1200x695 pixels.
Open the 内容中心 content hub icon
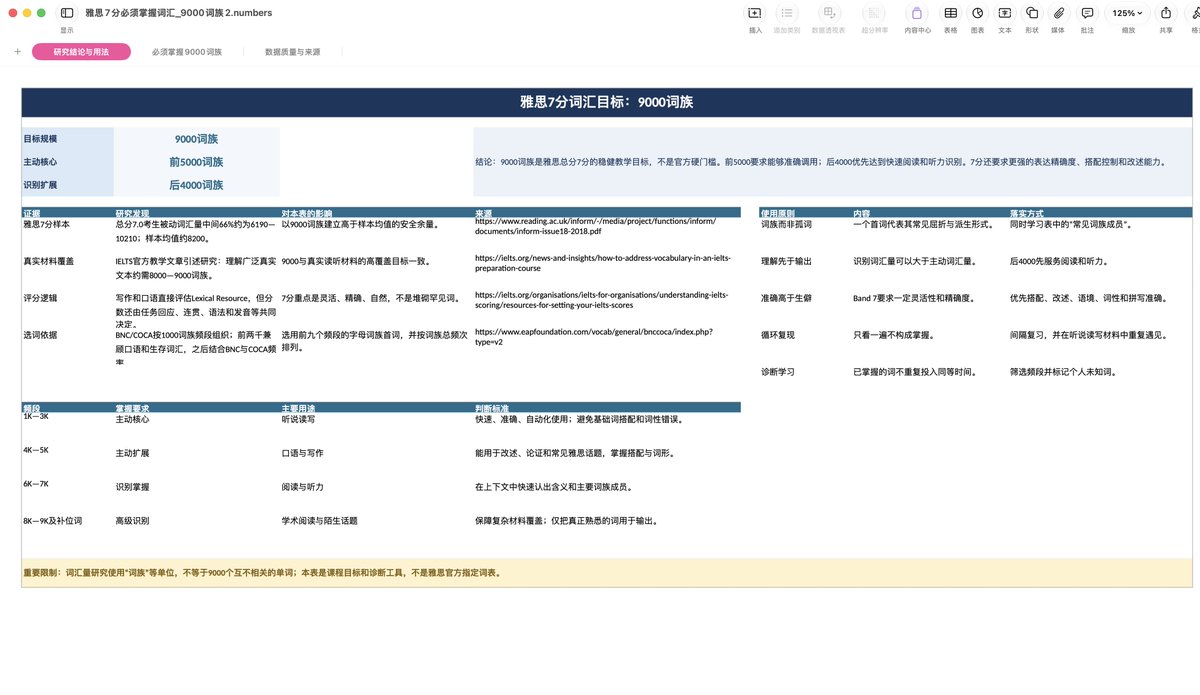[917, 13]
